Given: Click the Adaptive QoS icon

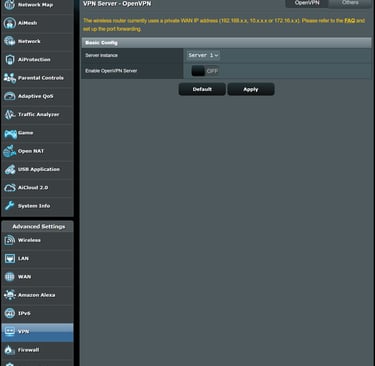Looking at the screenshot, I should click(x=10, y=96).
